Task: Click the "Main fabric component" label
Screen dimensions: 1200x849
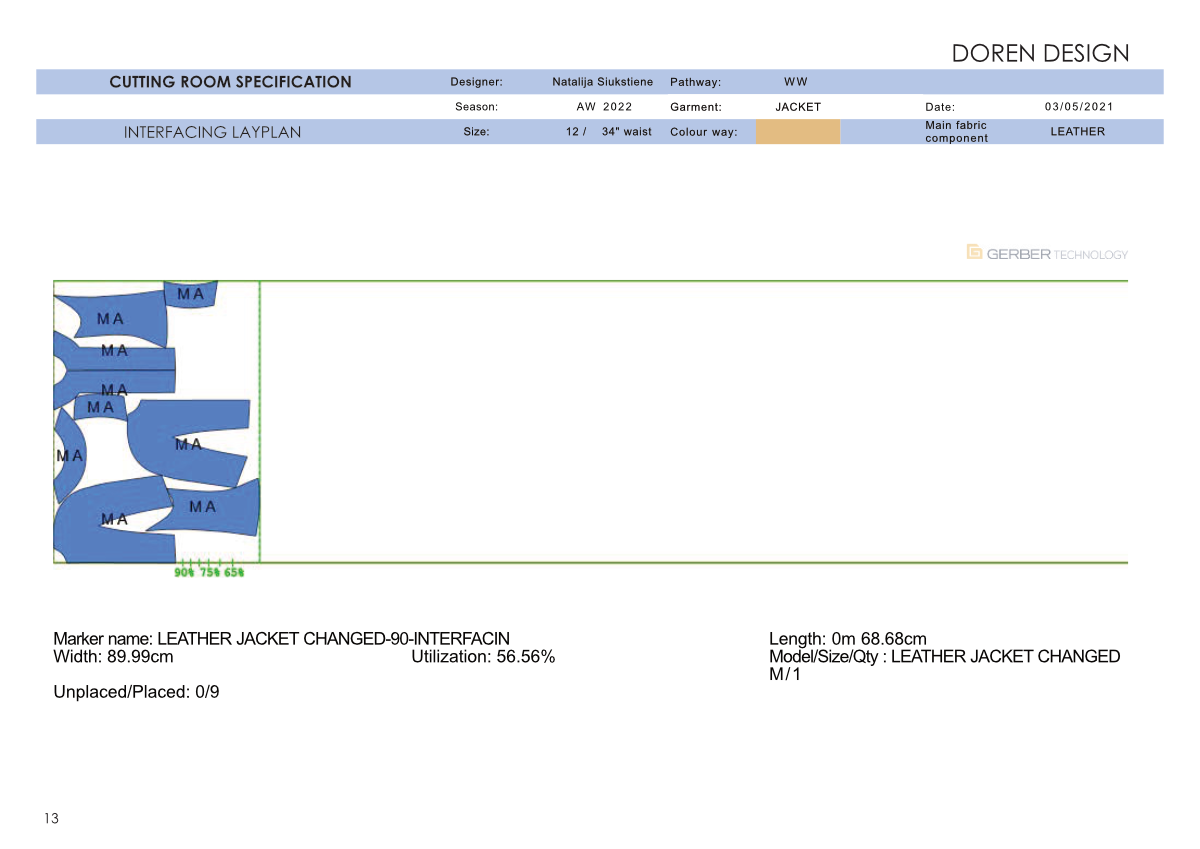Action: pos(956,132)
